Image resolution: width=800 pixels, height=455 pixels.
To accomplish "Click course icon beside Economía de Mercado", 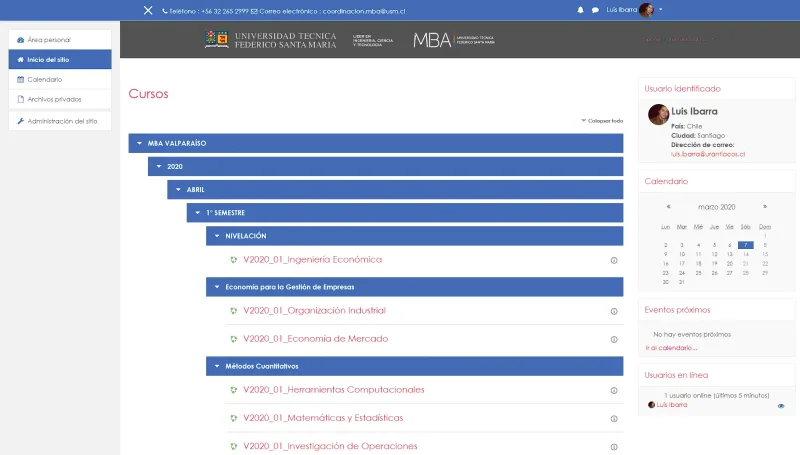I will [x=234, y=339].
